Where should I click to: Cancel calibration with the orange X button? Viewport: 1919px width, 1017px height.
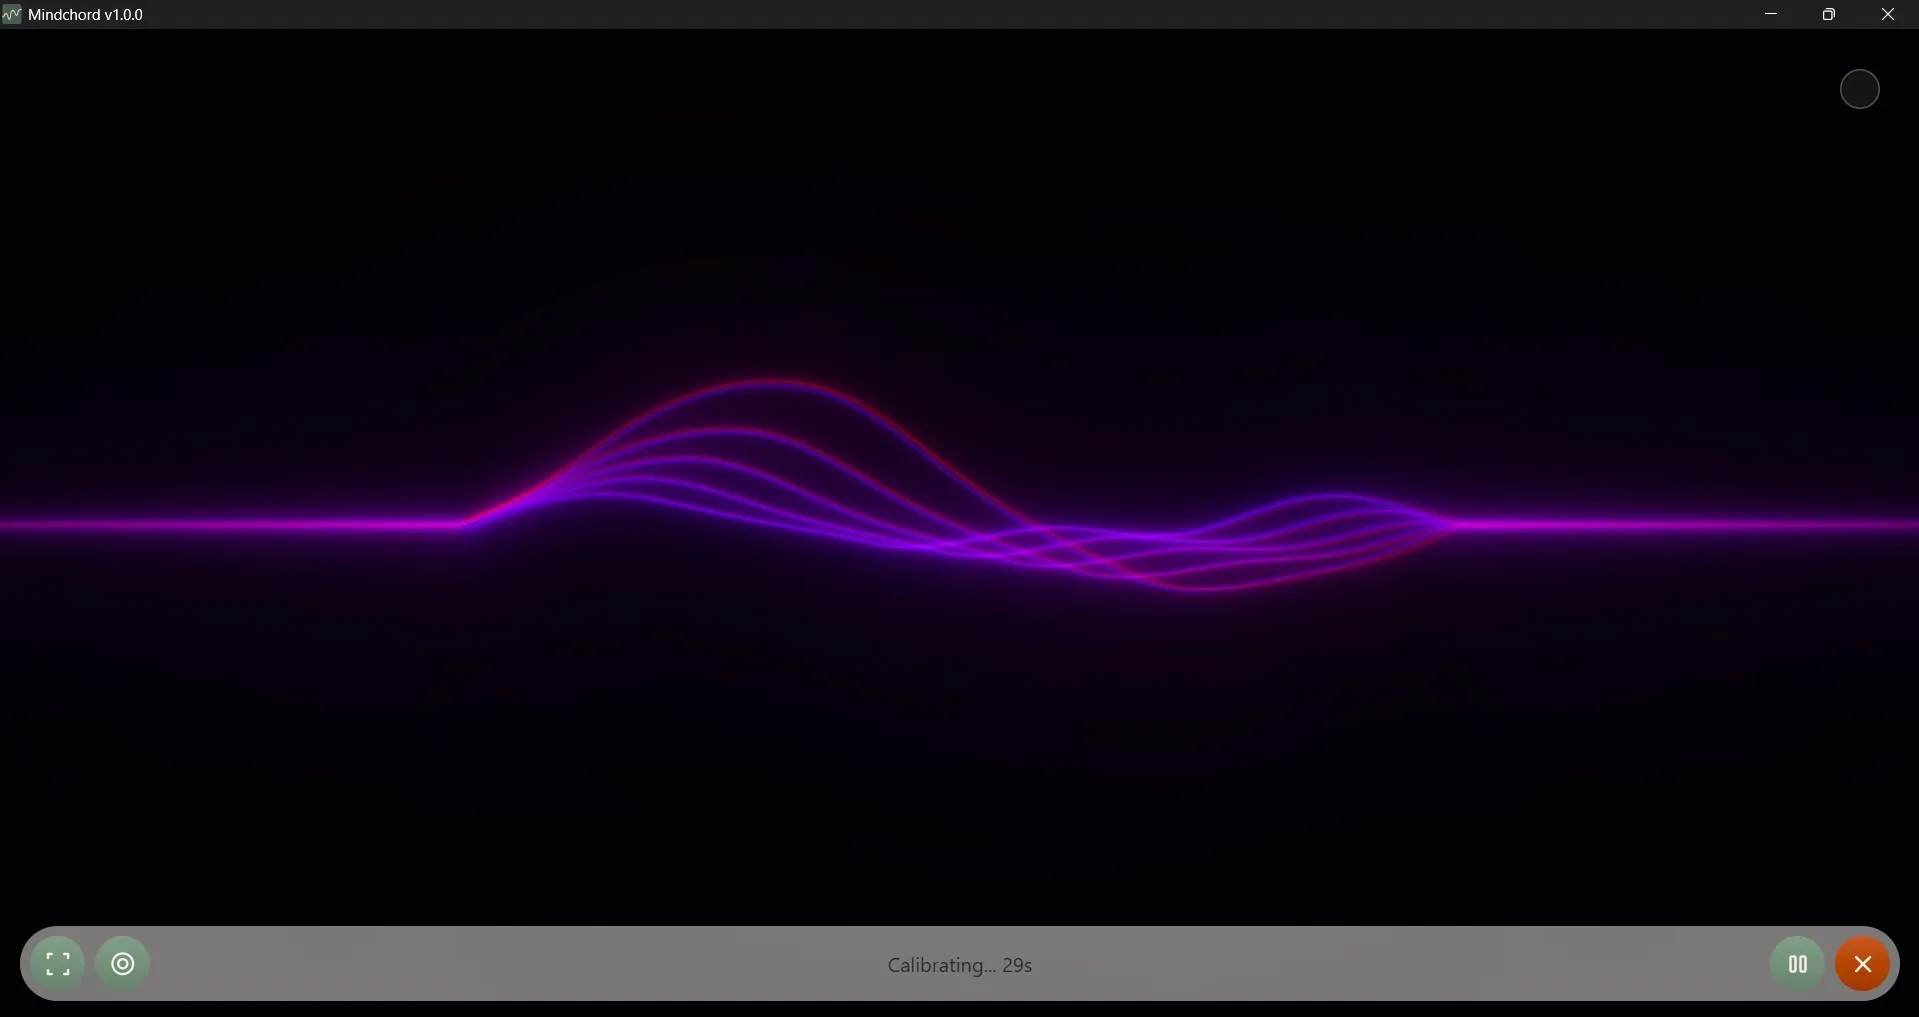1862,964
